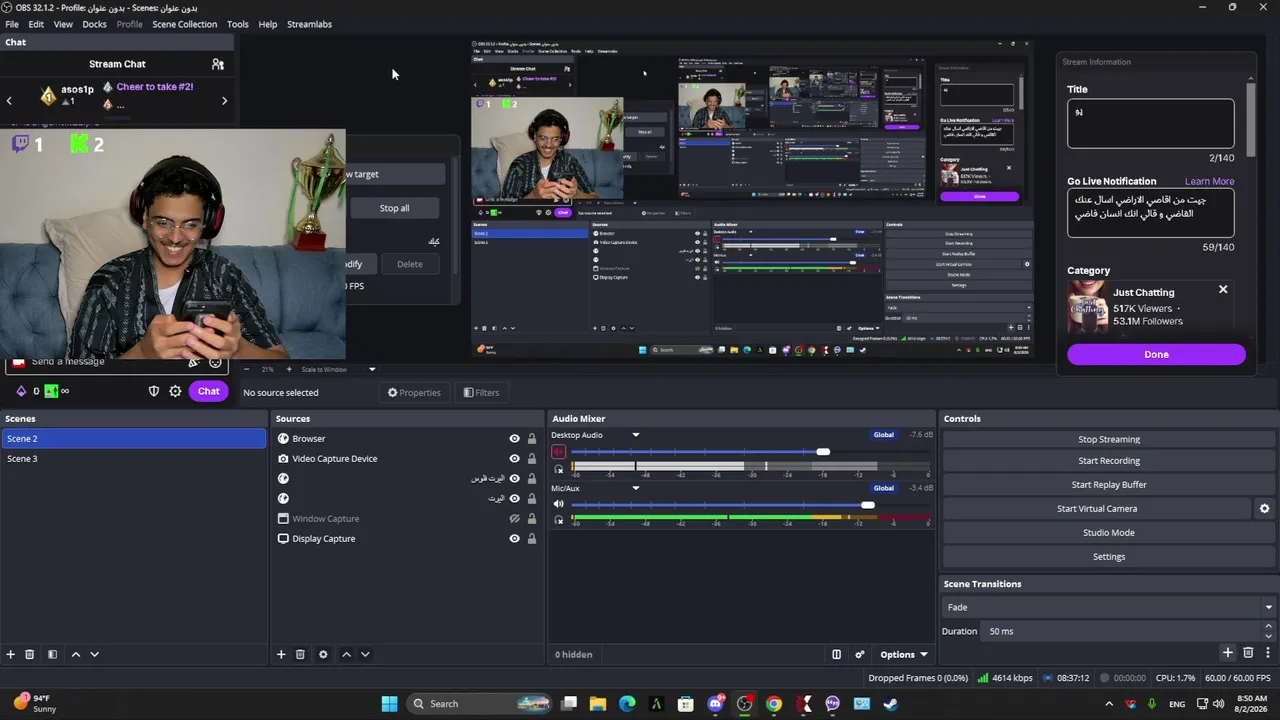Open source properties gear in Sources panel

(323, 654)
